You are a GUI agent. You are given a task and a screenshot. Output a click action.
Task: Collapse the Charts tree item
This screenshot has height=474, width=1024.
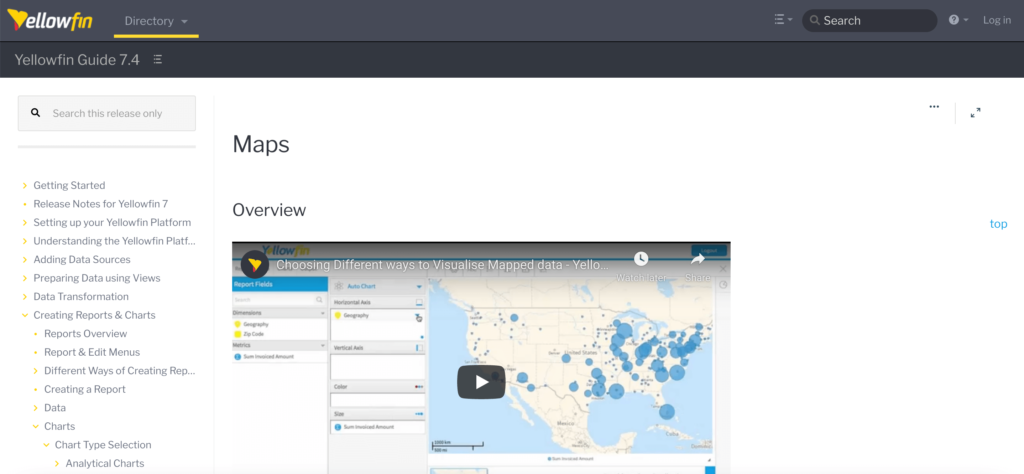pos(35,426)
